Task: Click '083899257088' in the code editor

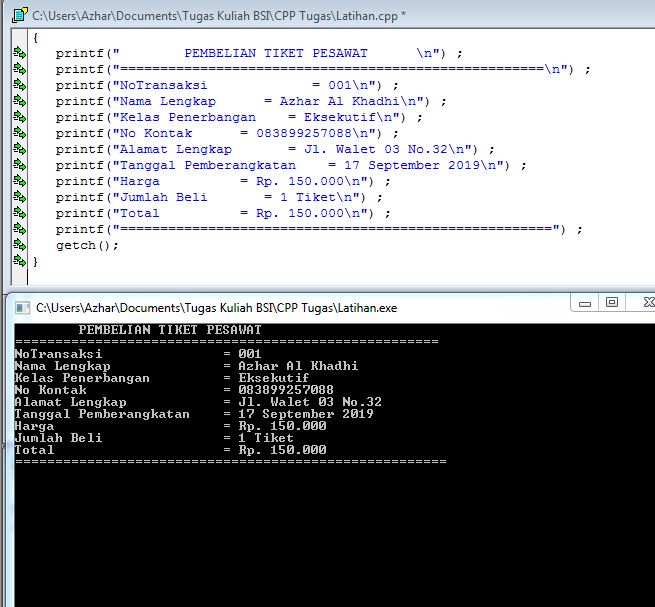Action: (x=304, y=133)
